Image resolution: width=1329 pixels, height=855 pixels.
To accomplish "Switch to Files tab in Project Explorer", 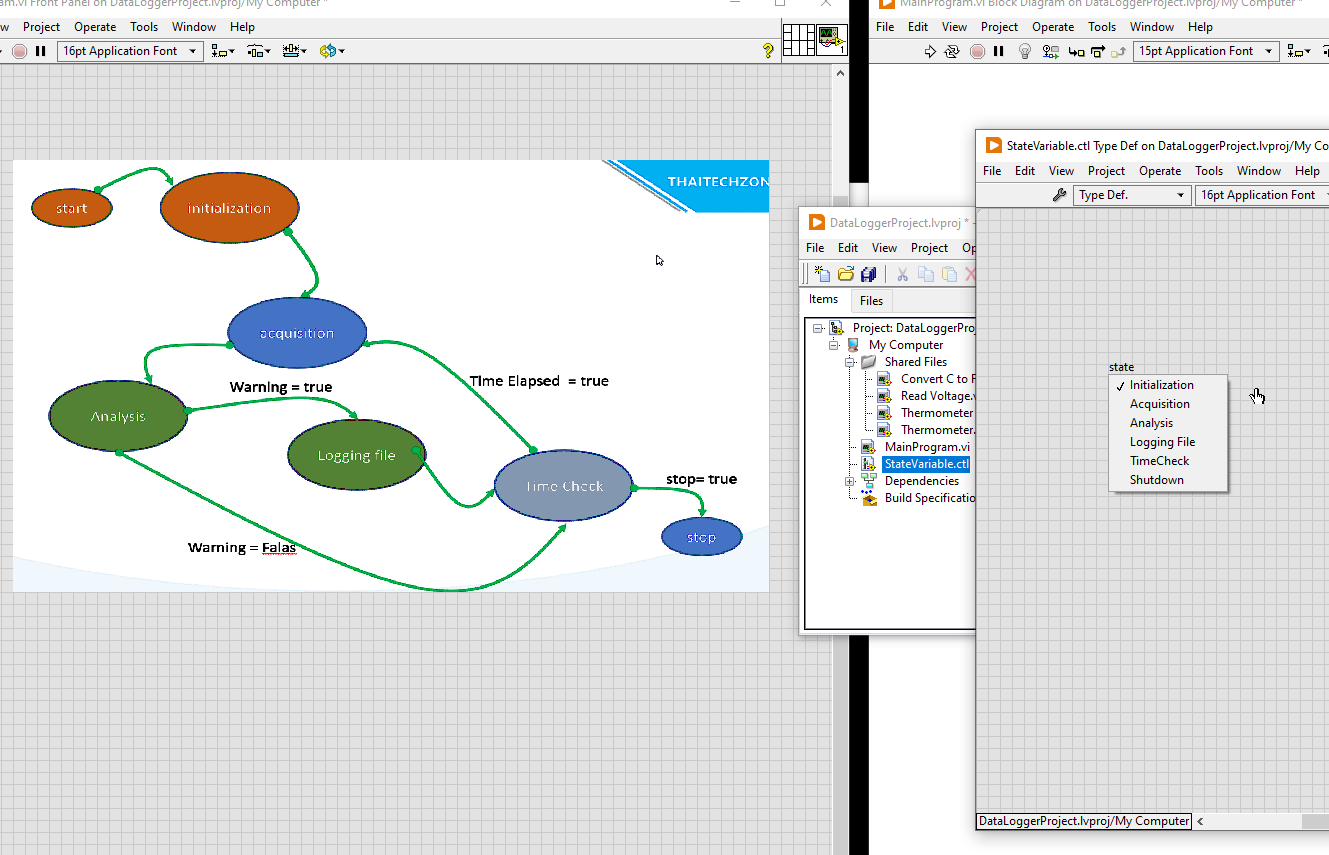I will [x=872, y=300].
